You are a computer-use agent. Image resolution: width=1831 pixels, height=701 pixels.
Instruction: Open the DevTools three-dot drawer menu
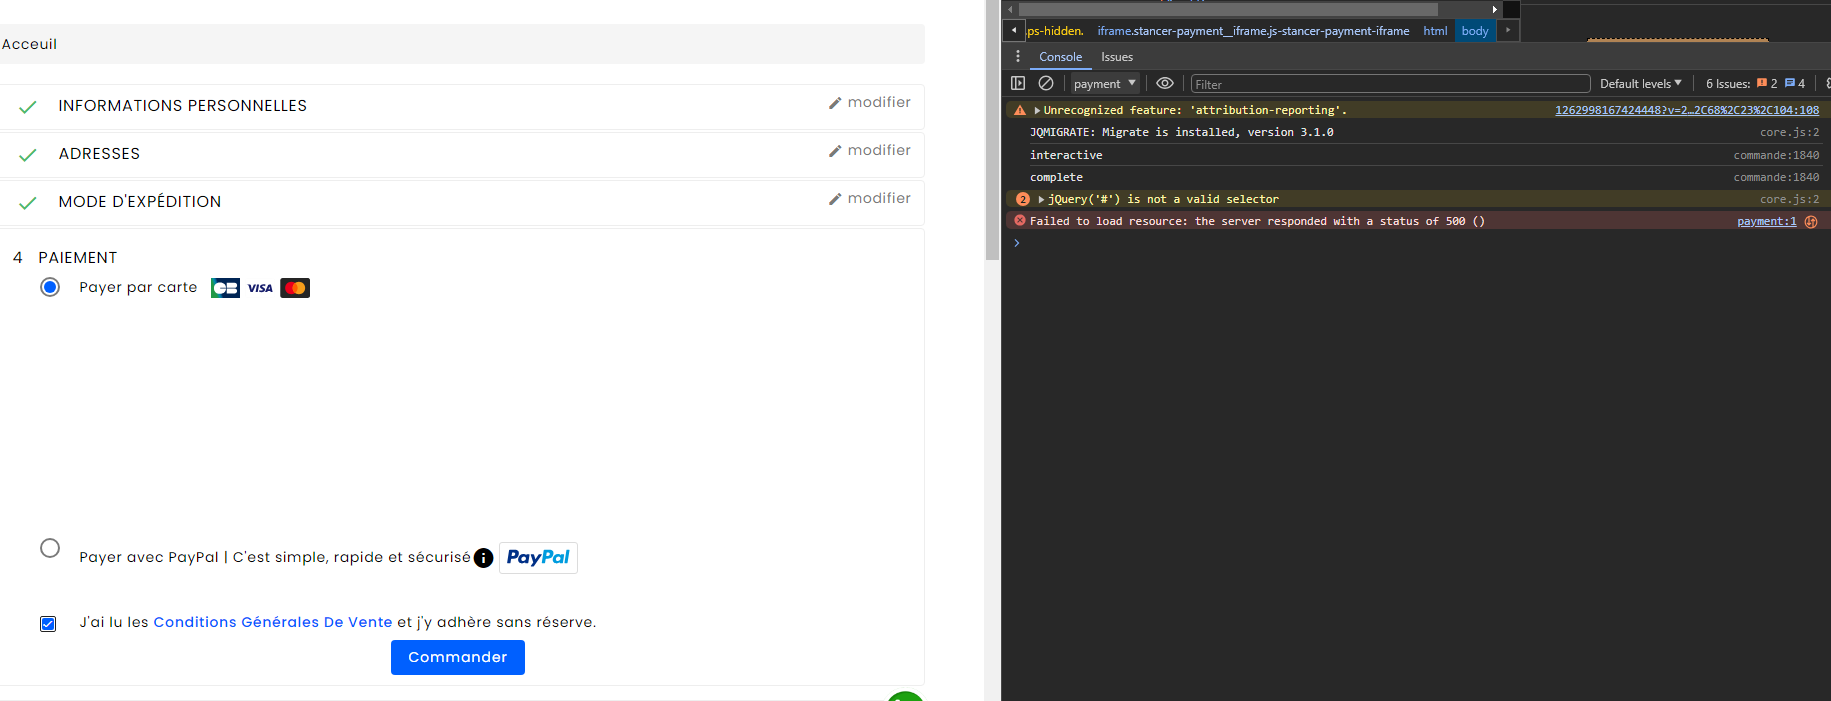click(x=1018, y=57)
